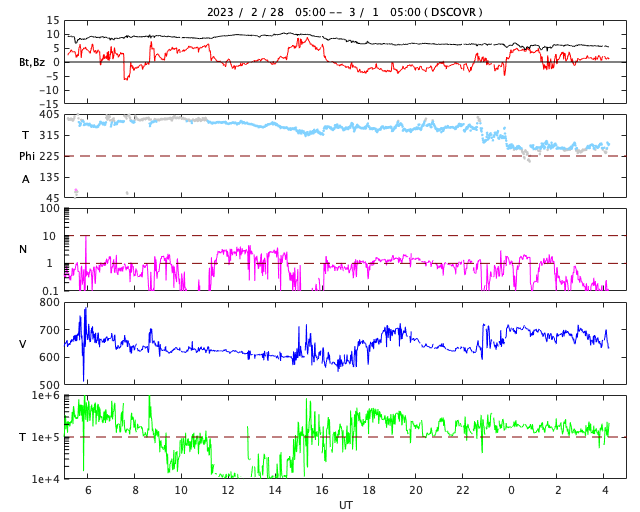Click the 225 tick value on Phi panel

[x=49, y=156]
